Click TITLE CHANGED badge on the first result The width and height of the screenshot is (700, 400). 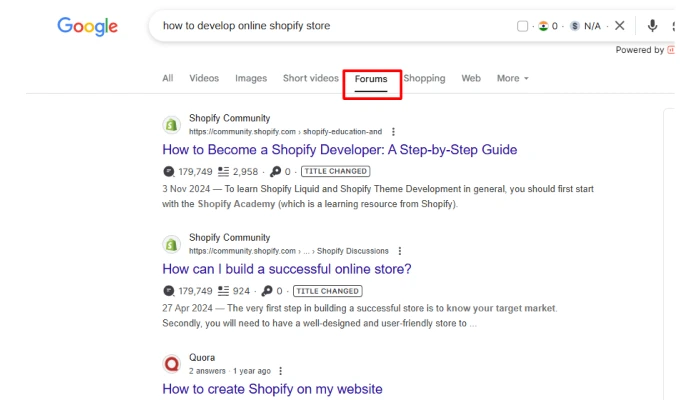(336, 171)
